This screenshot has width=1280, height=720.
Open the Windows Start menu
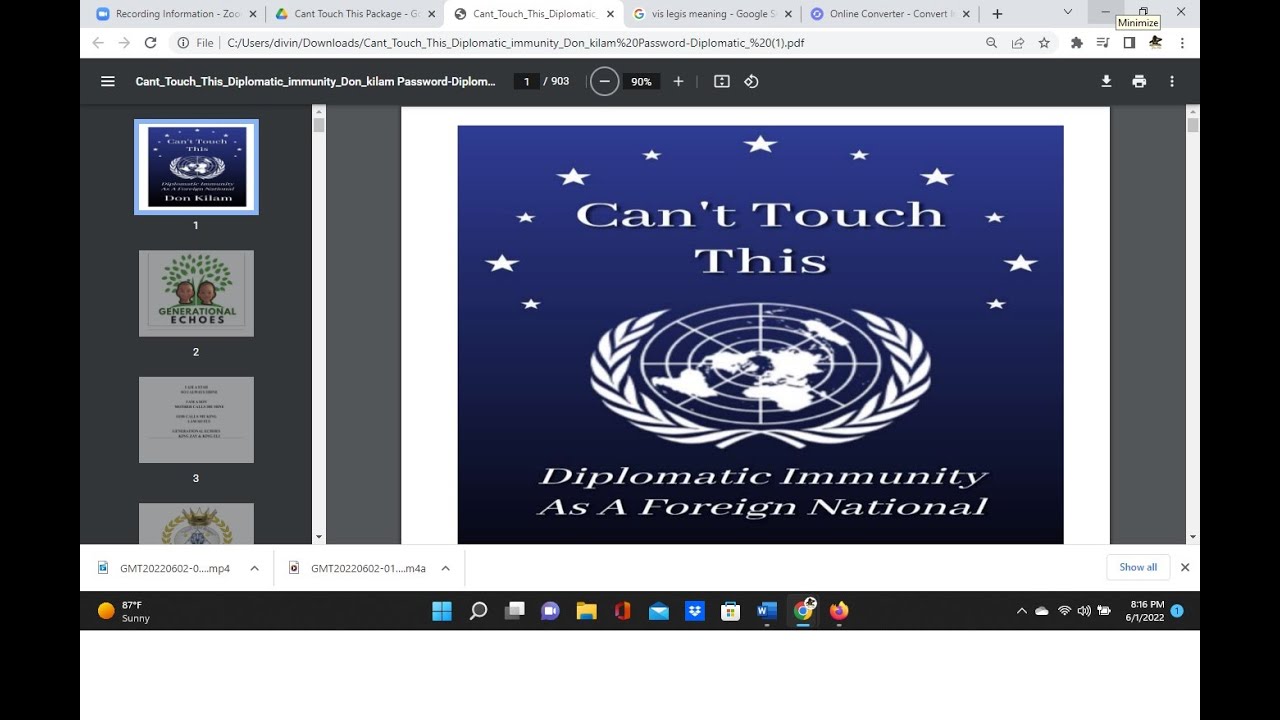click(442, 611)
